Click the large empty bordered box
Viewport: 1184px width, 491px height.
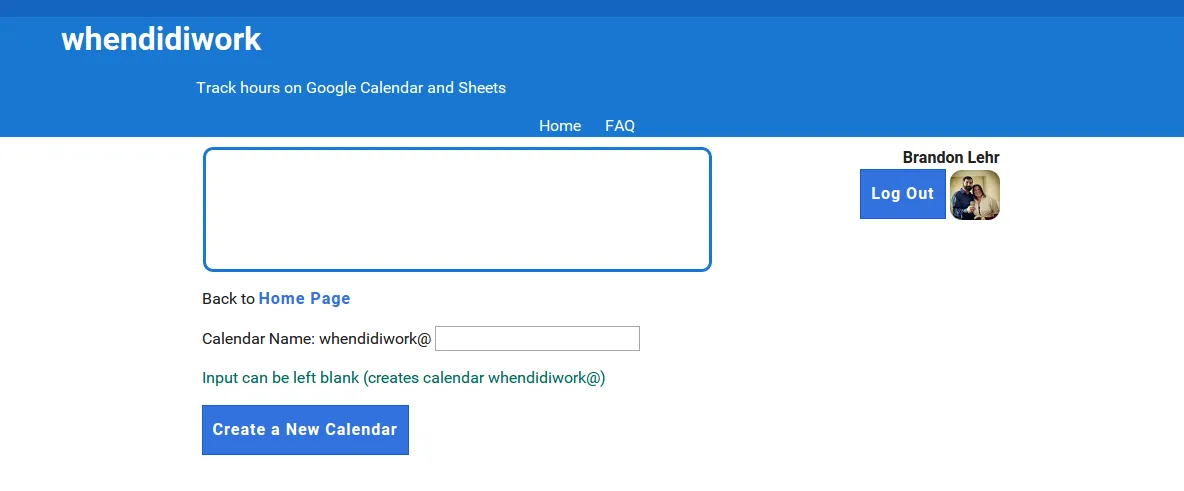(457, 210)
